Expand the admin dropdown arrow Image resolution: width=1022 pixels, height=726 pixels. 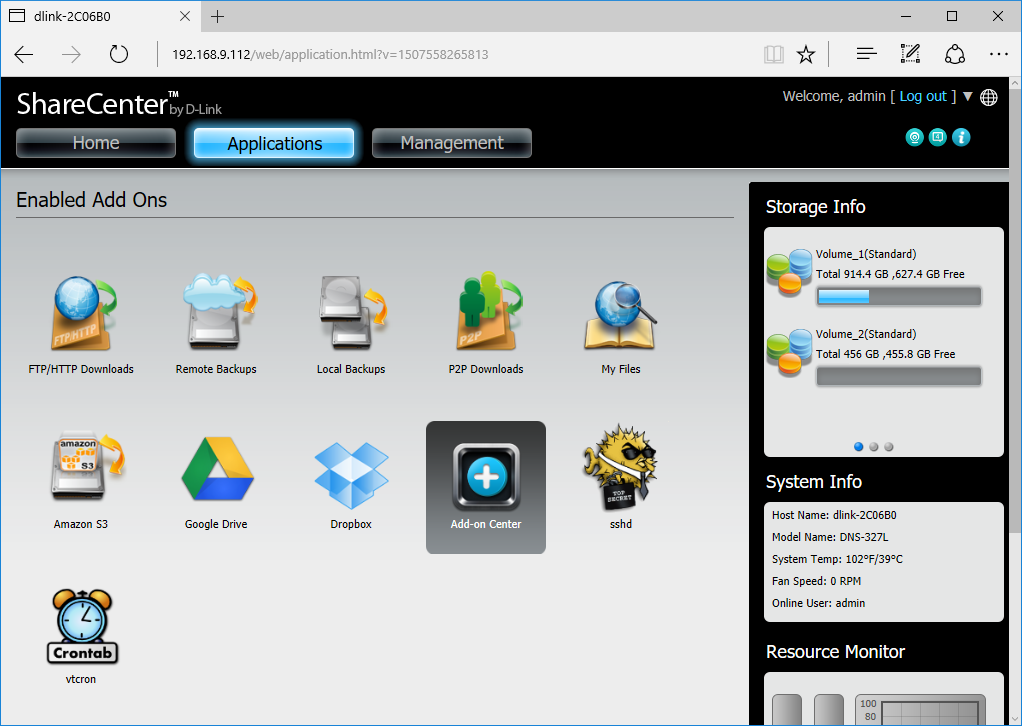(x=968, y=96)
